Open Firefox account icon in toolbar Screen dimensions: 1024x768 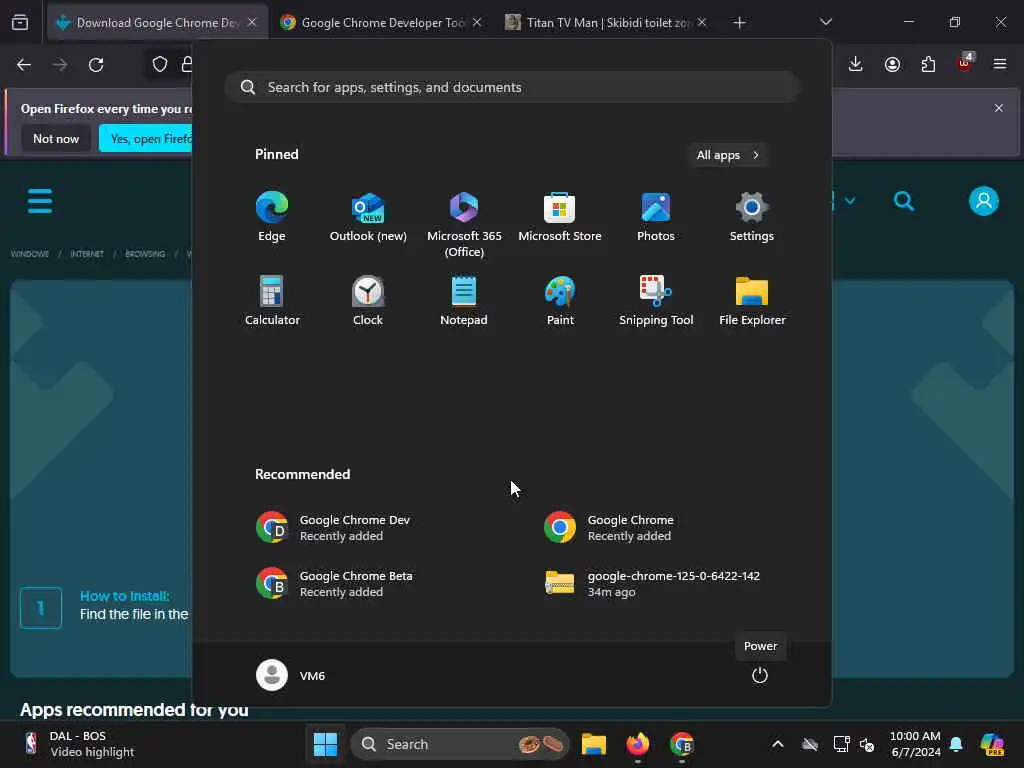pos(892,64)
